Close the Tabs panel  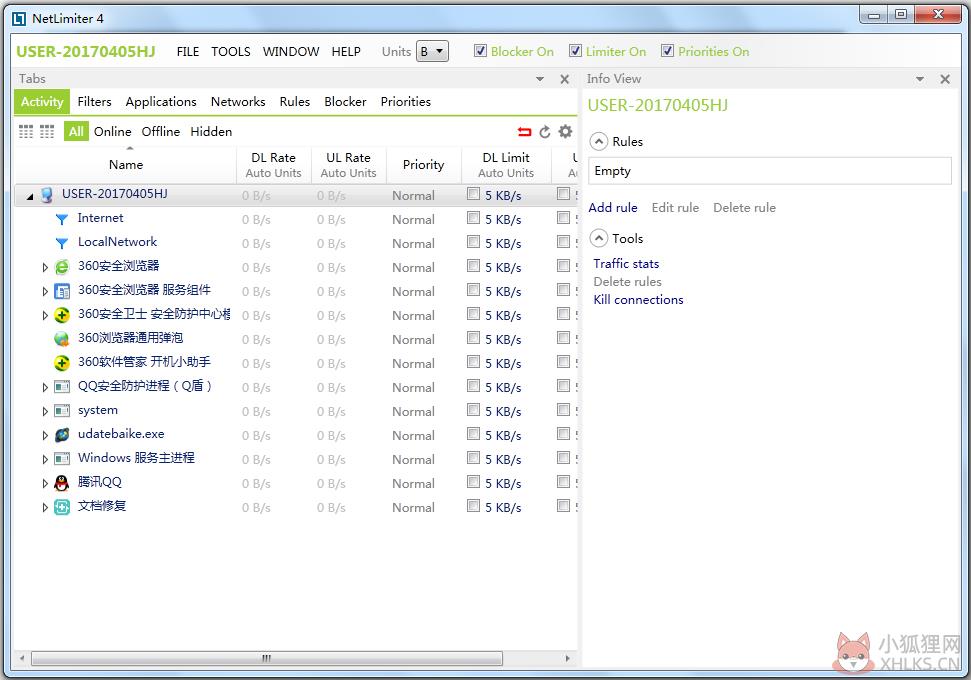pos(564,79)
